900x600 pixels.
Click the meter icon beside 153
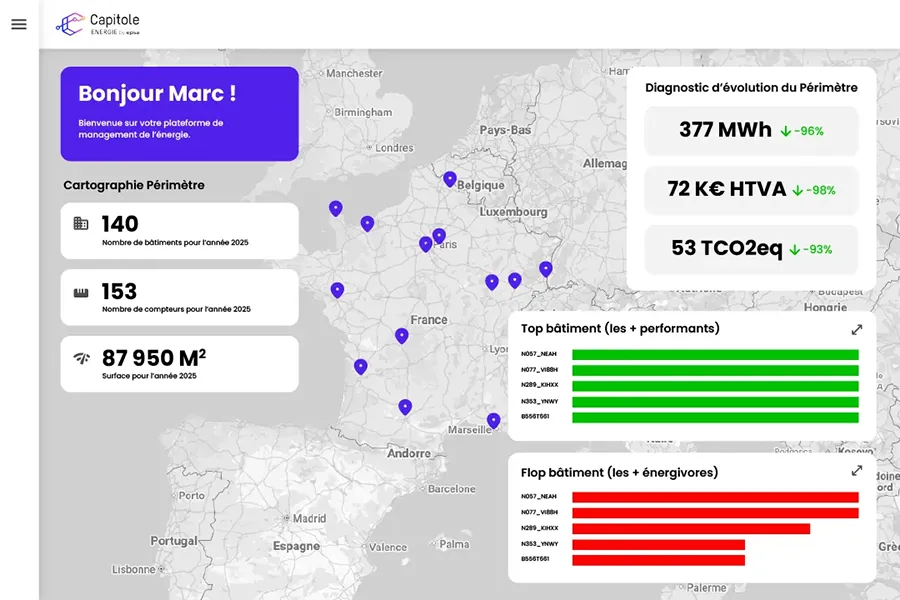pos(81,292)
